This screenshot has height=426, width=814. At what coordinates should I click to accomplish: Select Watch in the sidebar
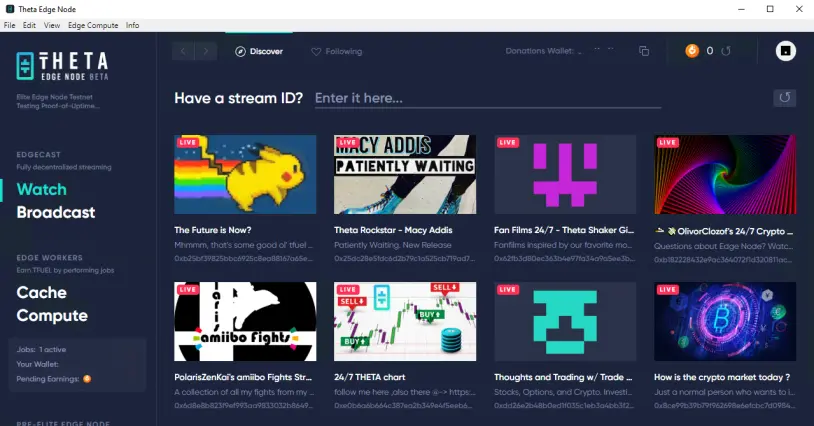tap(42, 189)
